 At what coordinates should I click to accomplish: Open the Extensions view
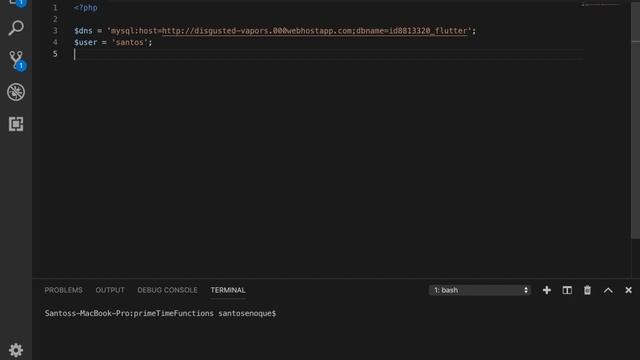(x=16, y=124)
